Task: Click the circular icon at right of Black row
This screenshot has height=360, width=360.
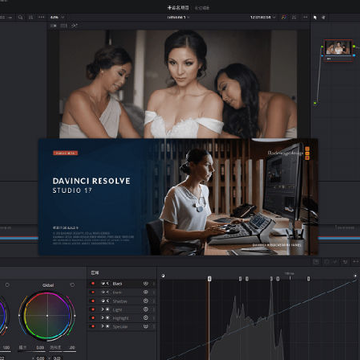Action: pos(146,284)
